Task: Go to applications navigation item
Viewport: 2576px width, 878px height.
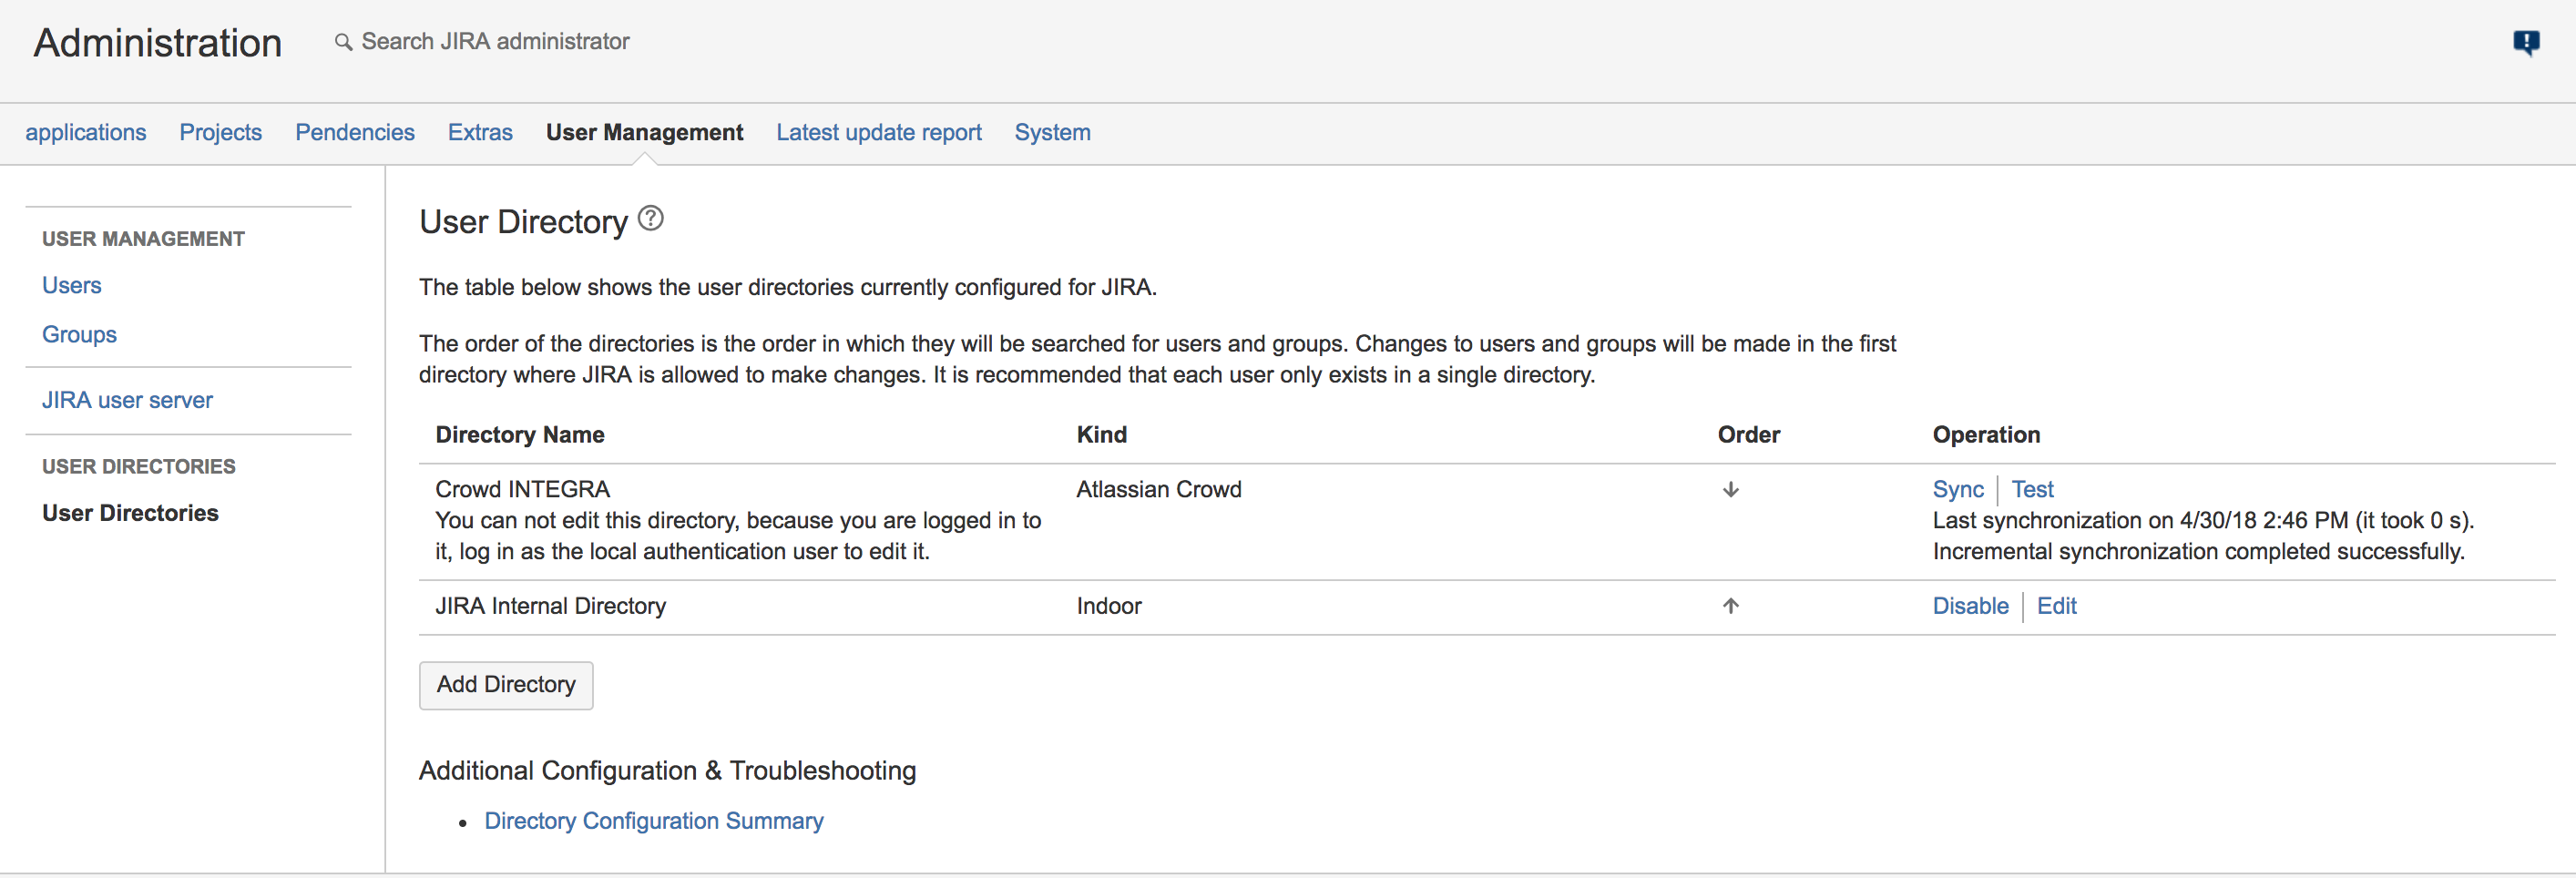Action: [85, 132]
